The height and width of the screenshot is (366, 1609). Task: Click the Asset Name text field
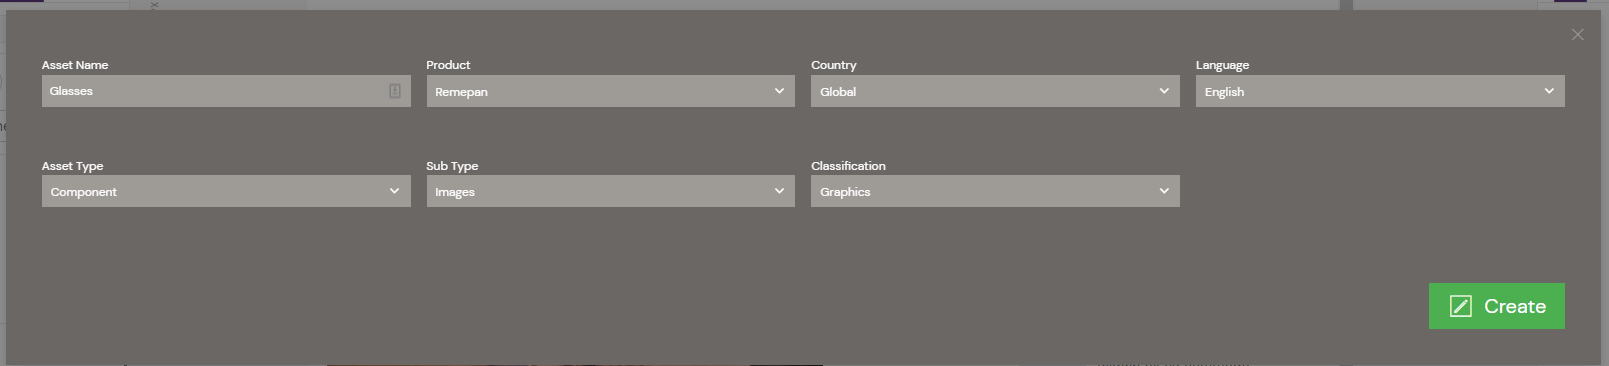click(x=226, y=91)
